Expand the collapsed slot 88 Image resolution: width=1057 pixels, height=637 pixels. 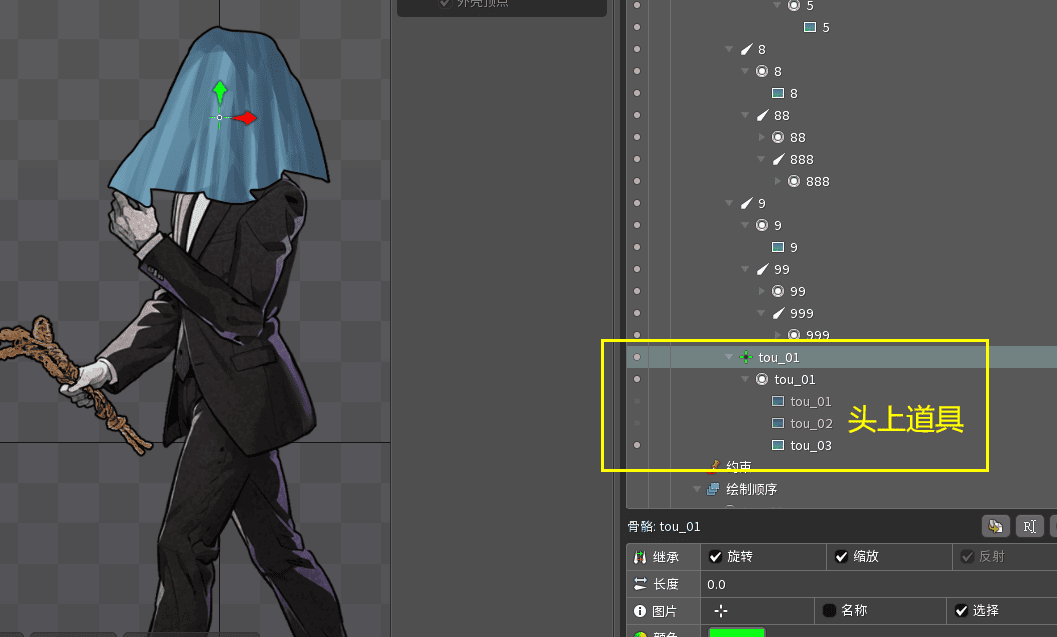762,137
